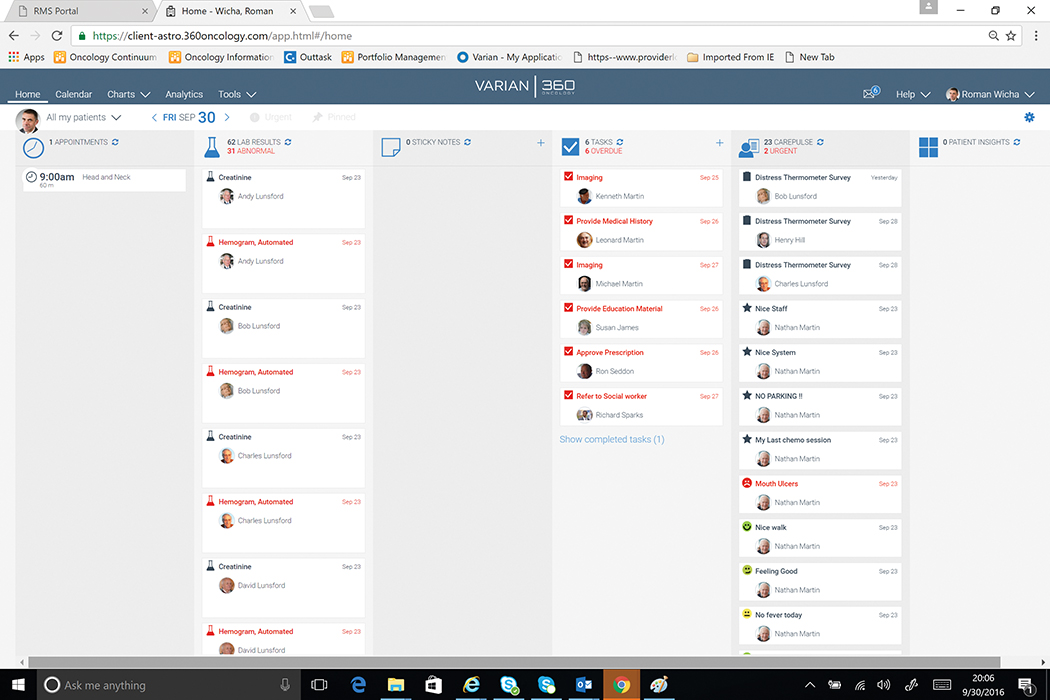Click the settings gear icon
Screen dimensions: 1050x700
coord(1029,118)
